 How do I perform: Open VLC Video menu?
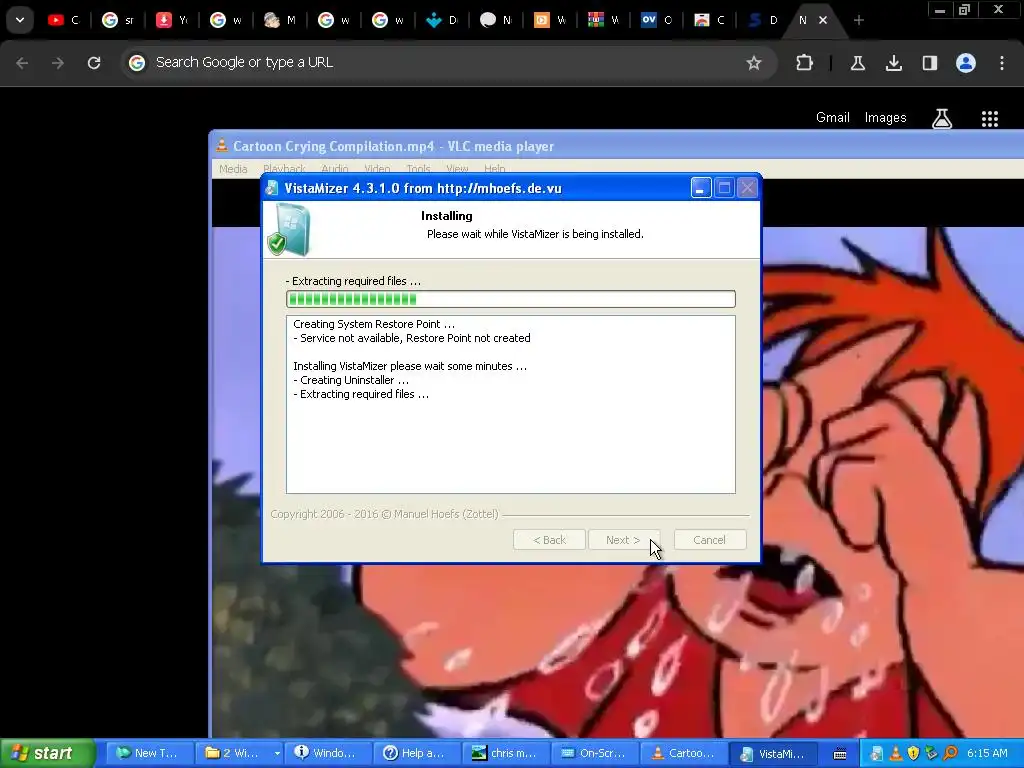point(377,168)
